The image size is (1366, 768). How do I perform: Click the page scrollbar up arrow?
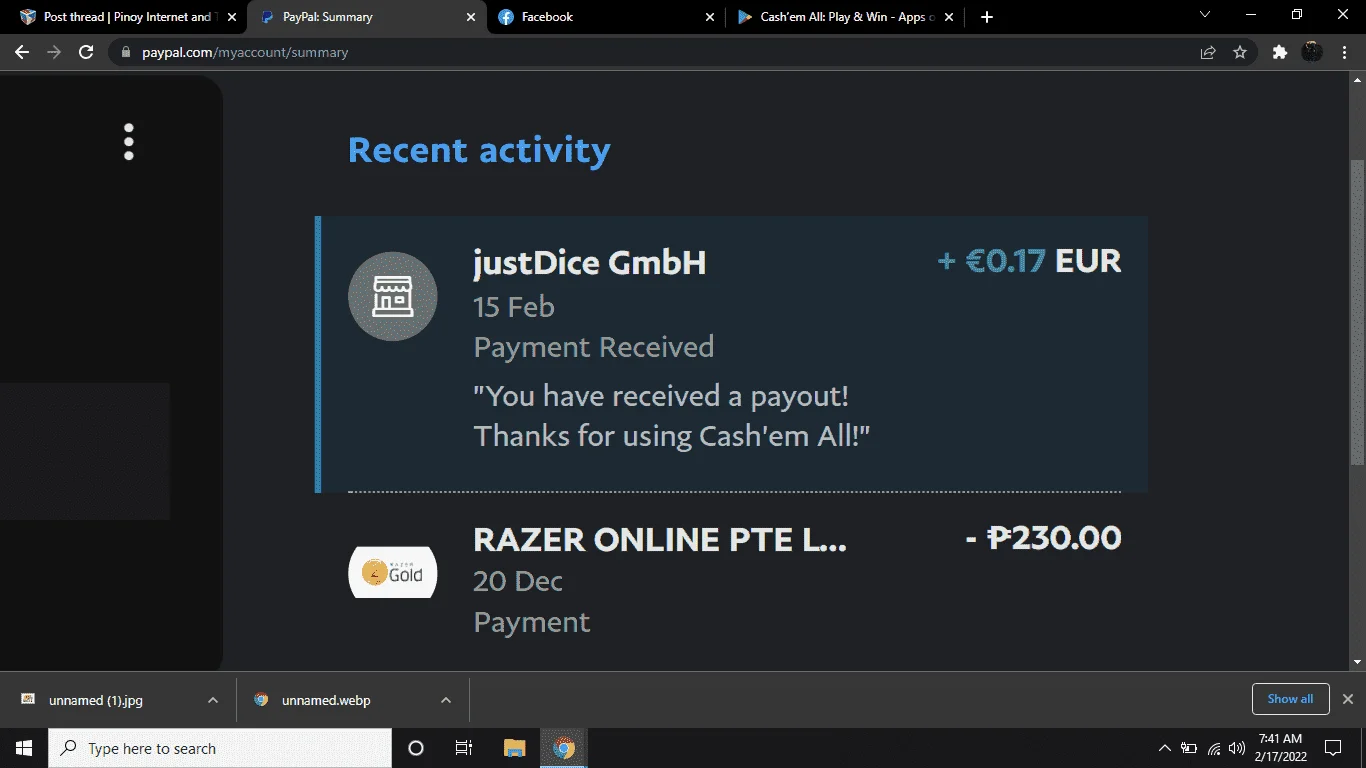click(1357, 82)
